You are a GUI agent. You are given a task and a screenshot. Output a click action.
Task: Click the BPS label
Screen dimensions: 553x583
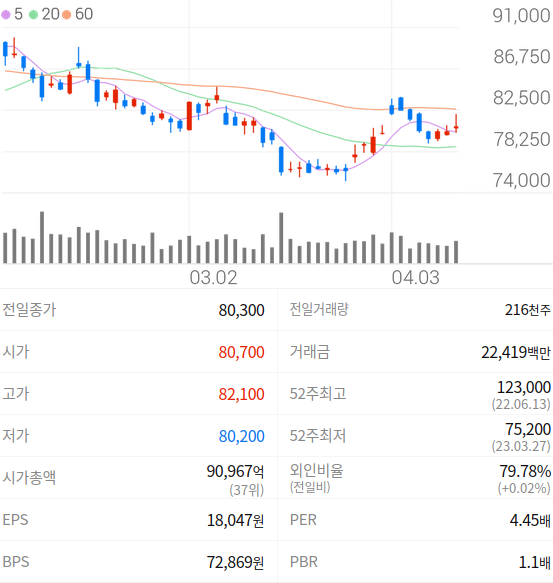coord(16,562)
